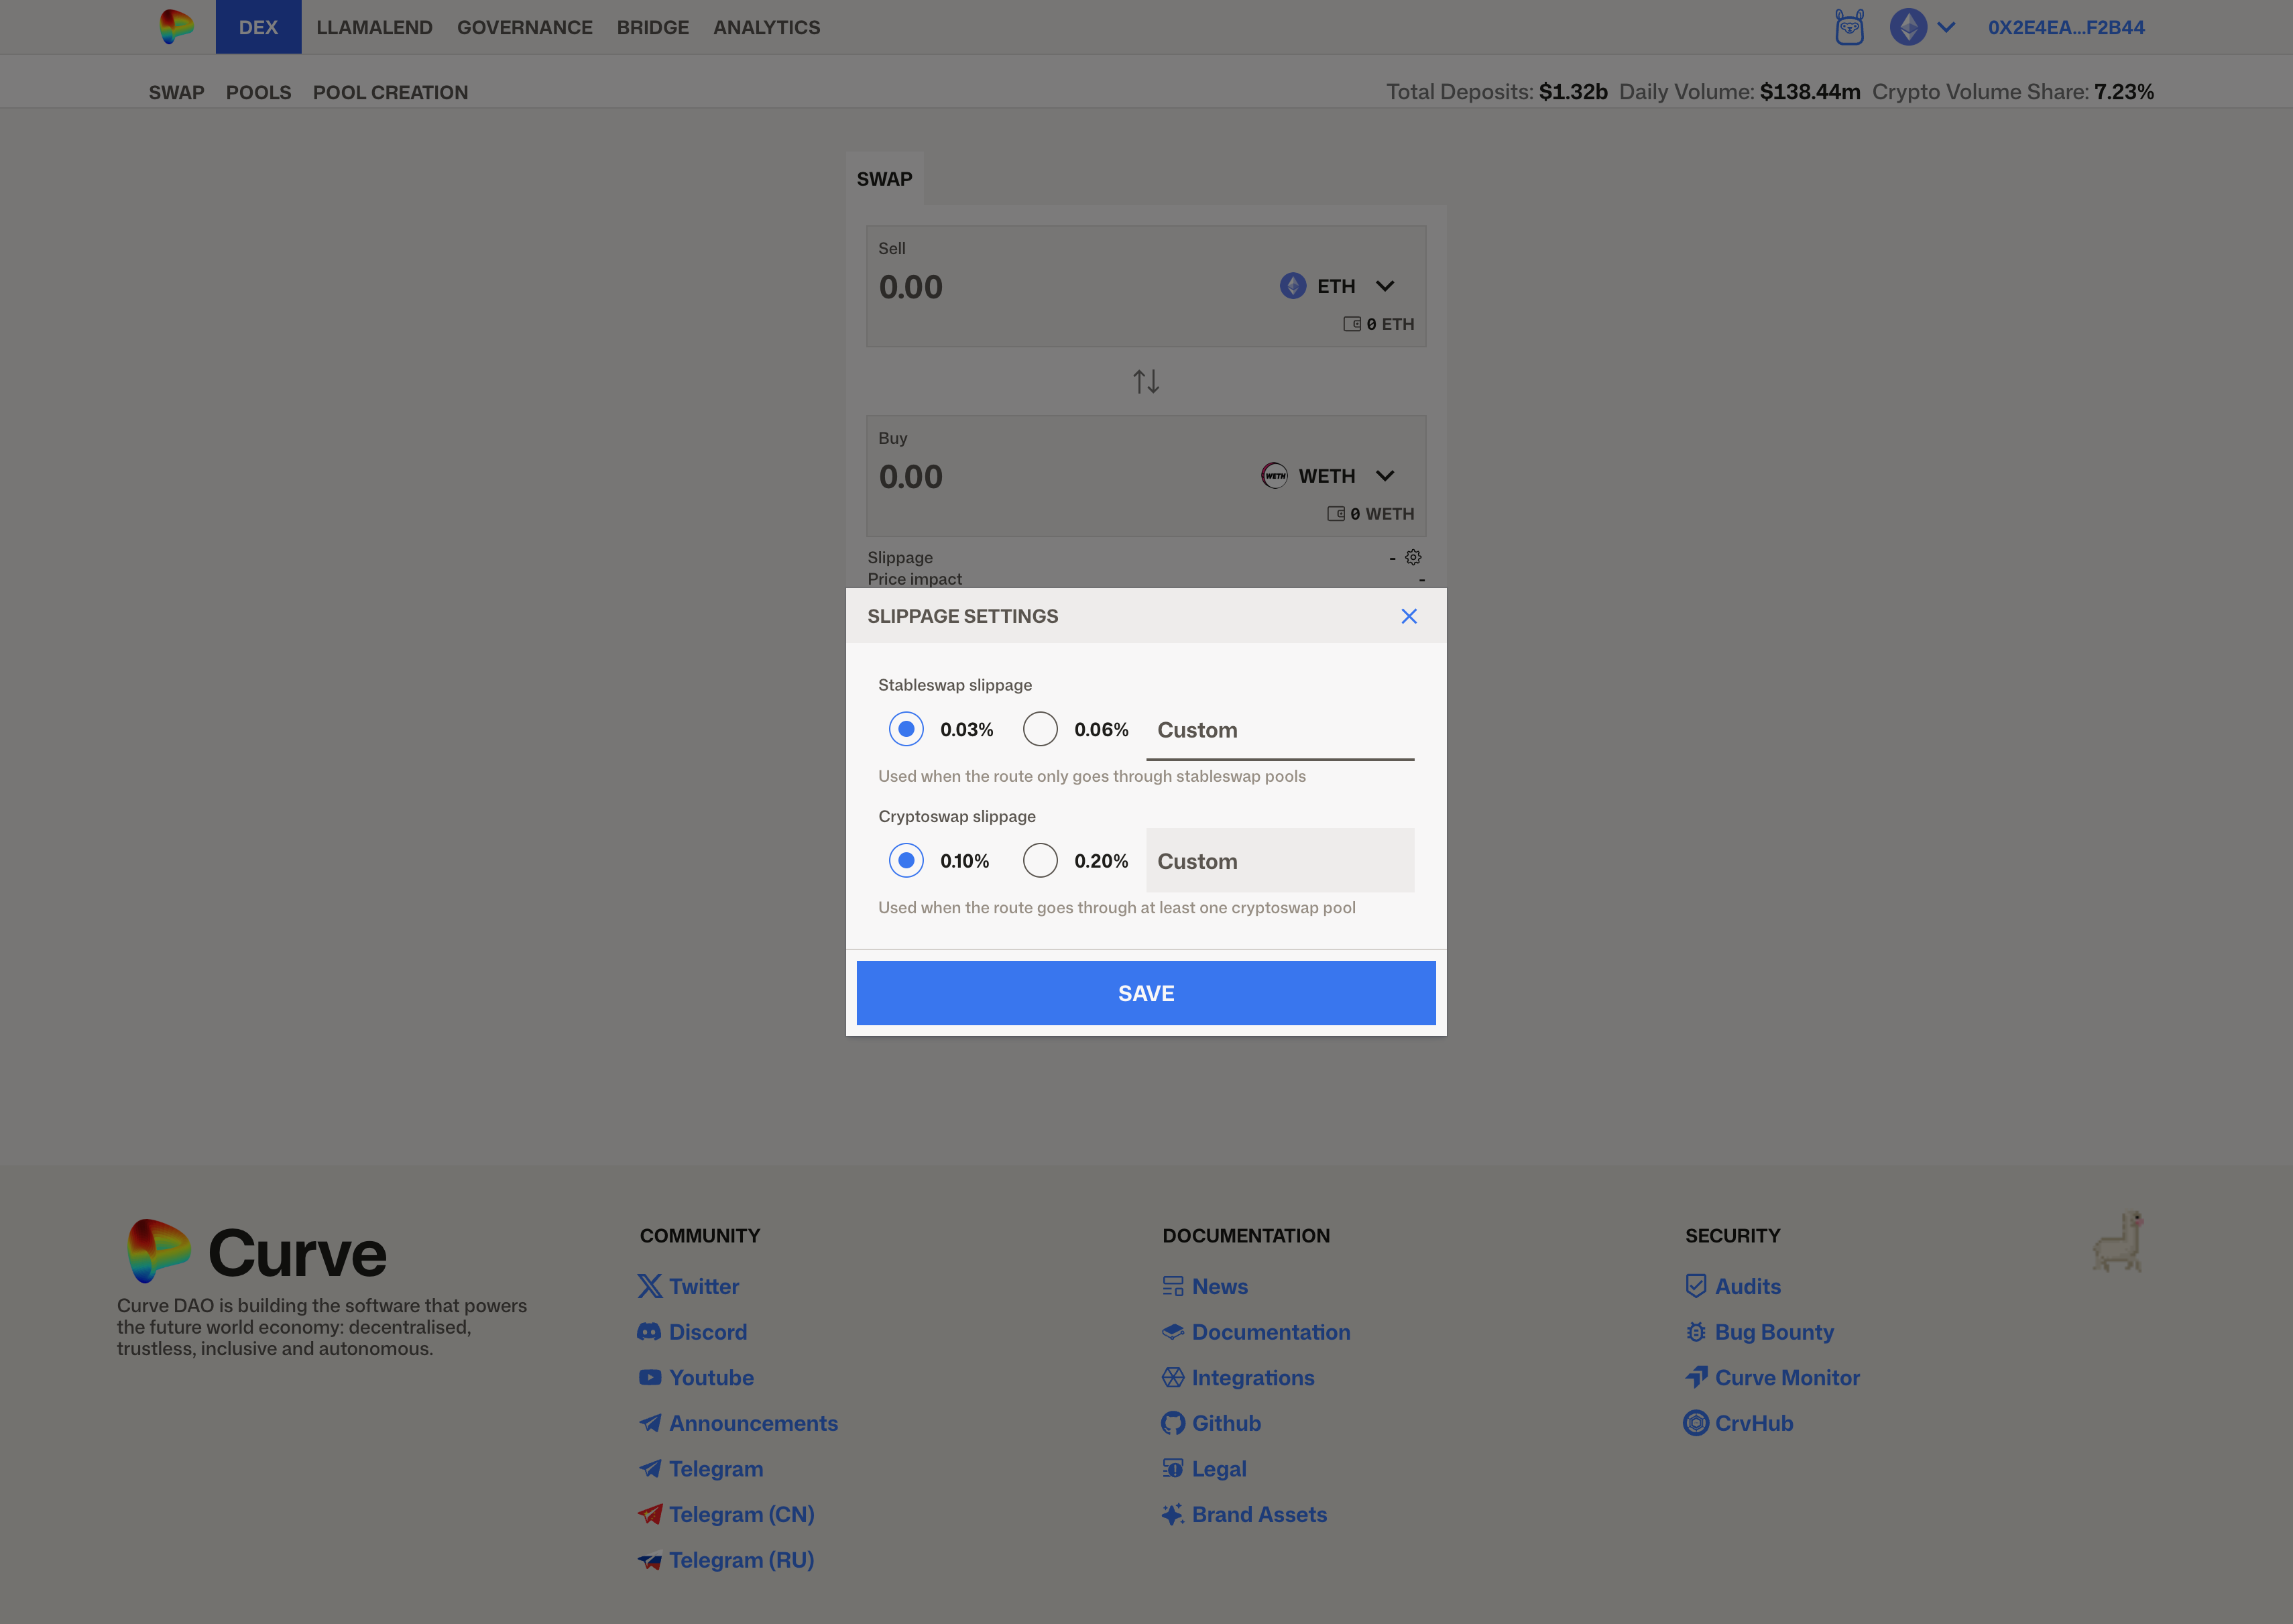
Task: Open slippage settings gear icon
Action: pos(1413,557)
